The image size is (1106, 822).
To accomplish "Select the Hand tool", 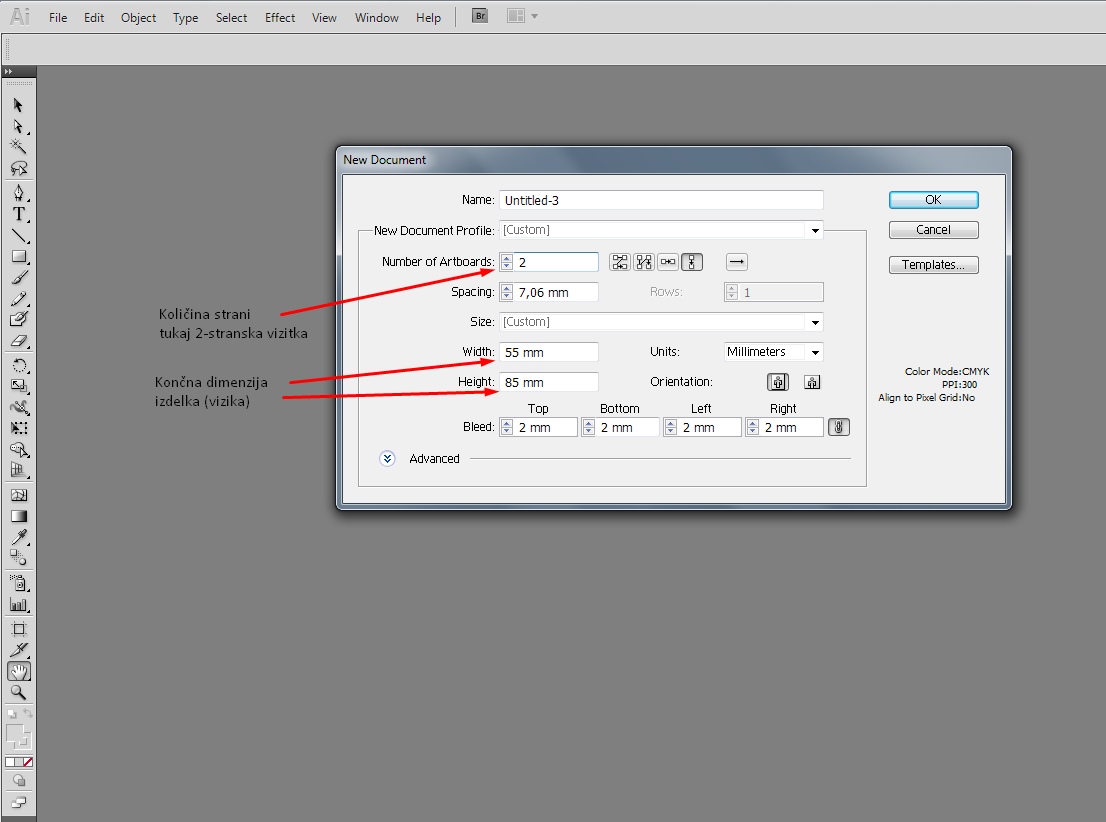I will (18, 672).
